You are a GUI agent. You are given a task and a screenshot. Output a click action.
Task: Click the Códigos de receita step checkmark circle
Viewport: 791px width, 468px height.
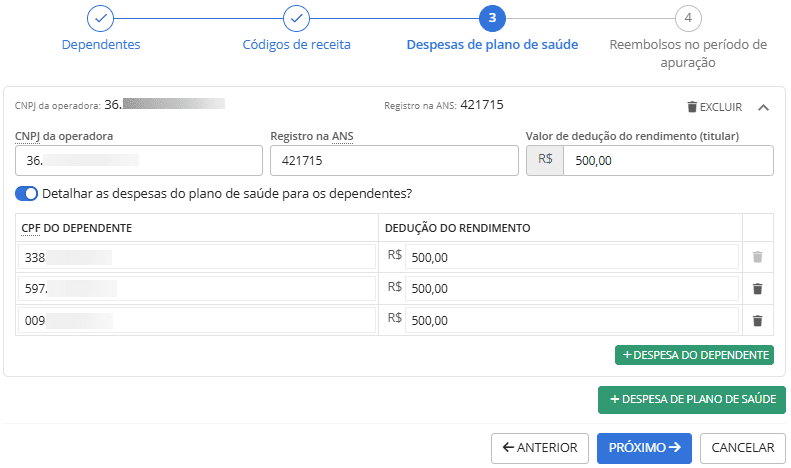click(x=296, y=19)
